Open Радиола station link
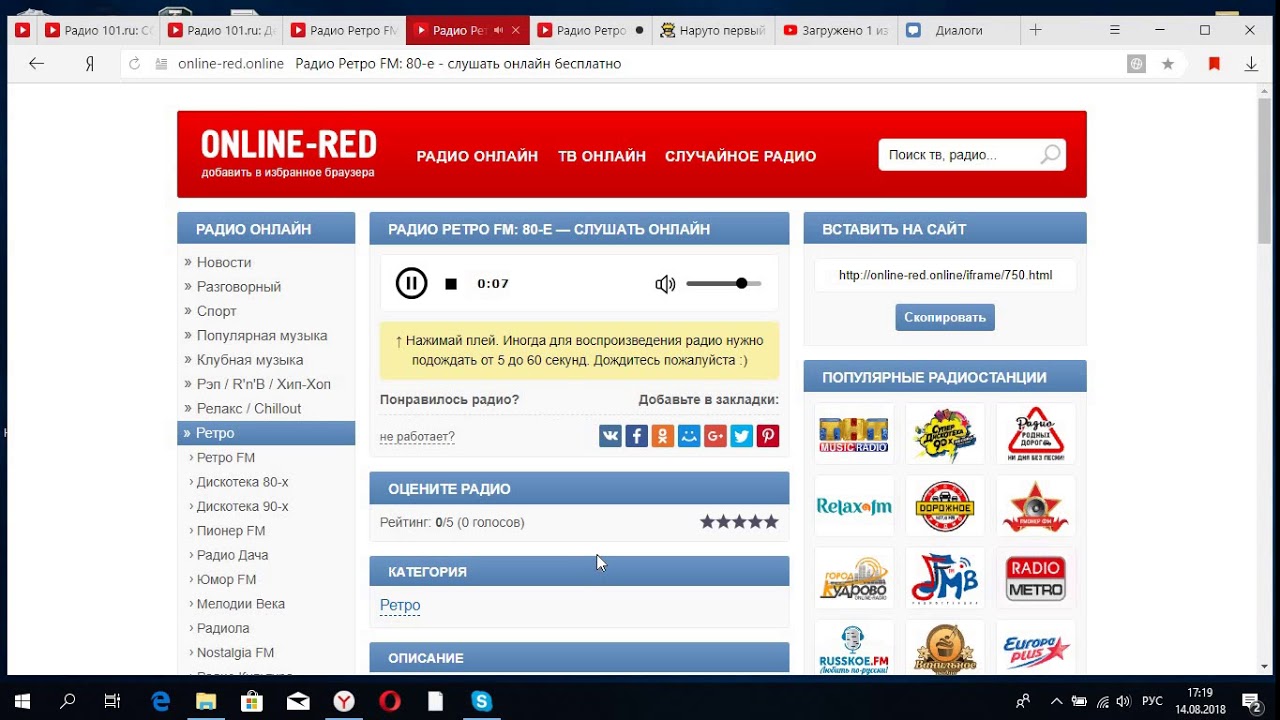Screen dimensions: 1280x720 point(223,629)
